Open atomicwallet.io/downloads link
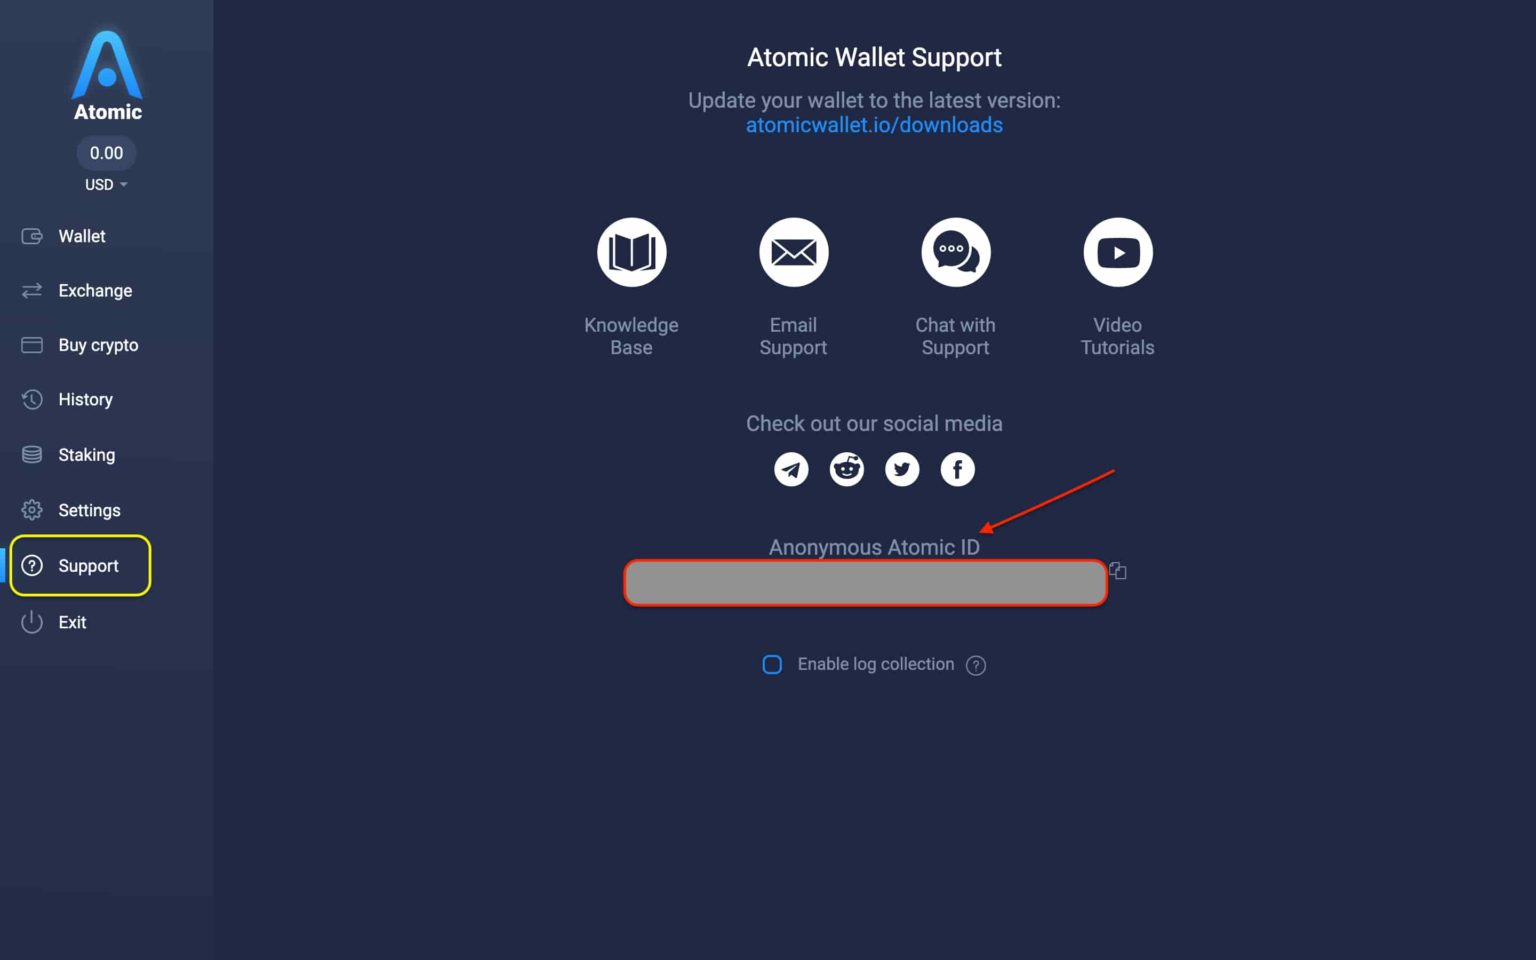 874,124
